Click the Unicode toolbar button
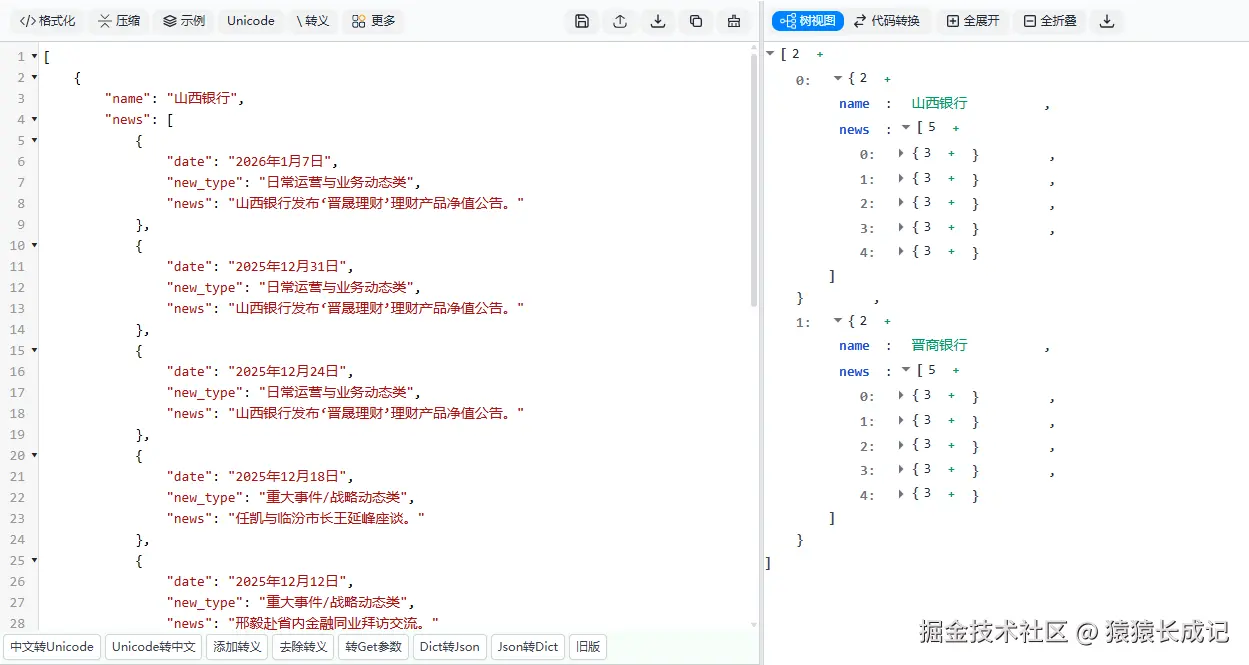Viewport: 1249px width, 665px height. (250, 21)
